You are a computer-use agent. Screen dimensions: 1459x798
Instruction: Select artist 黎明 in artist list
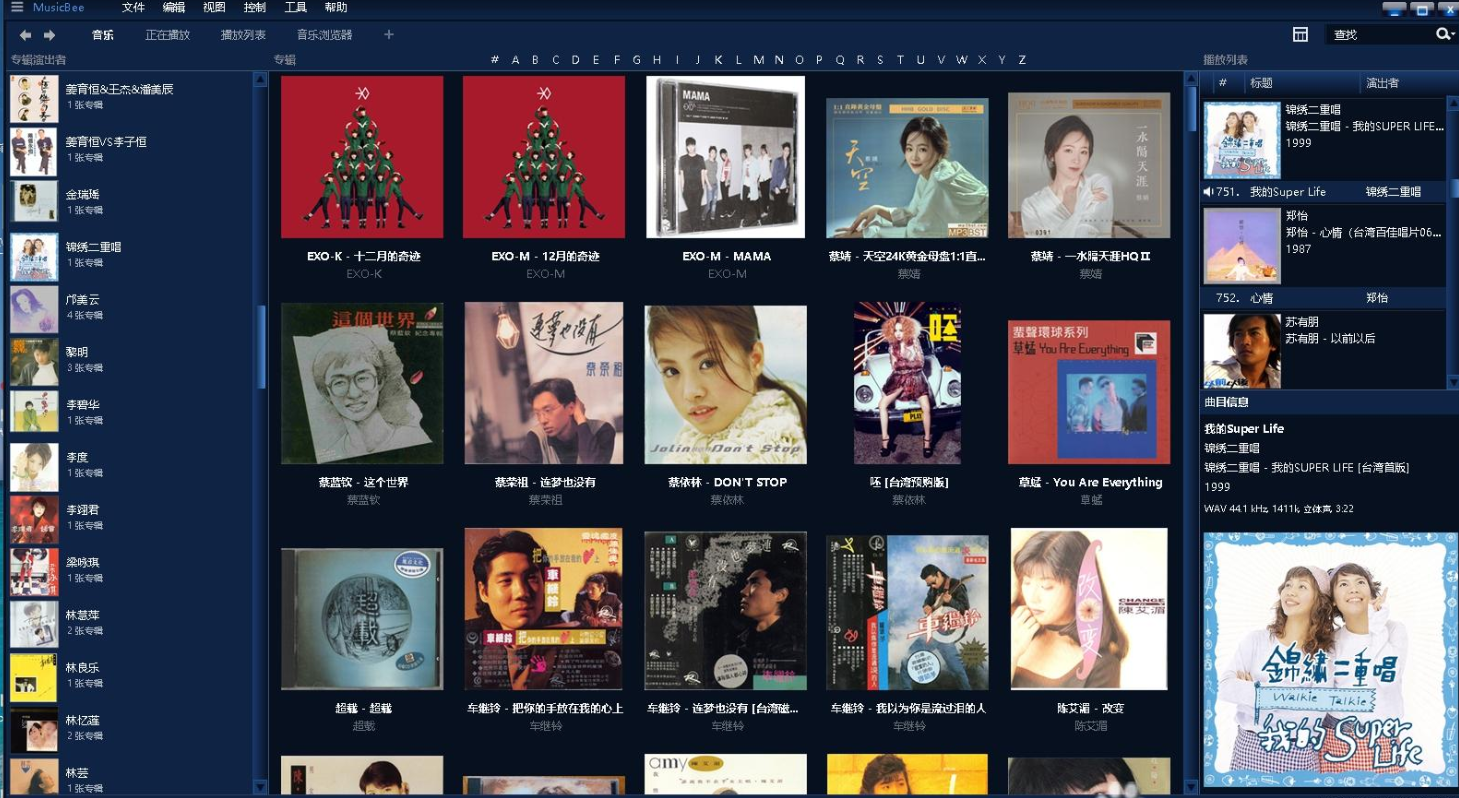[130, 362]
